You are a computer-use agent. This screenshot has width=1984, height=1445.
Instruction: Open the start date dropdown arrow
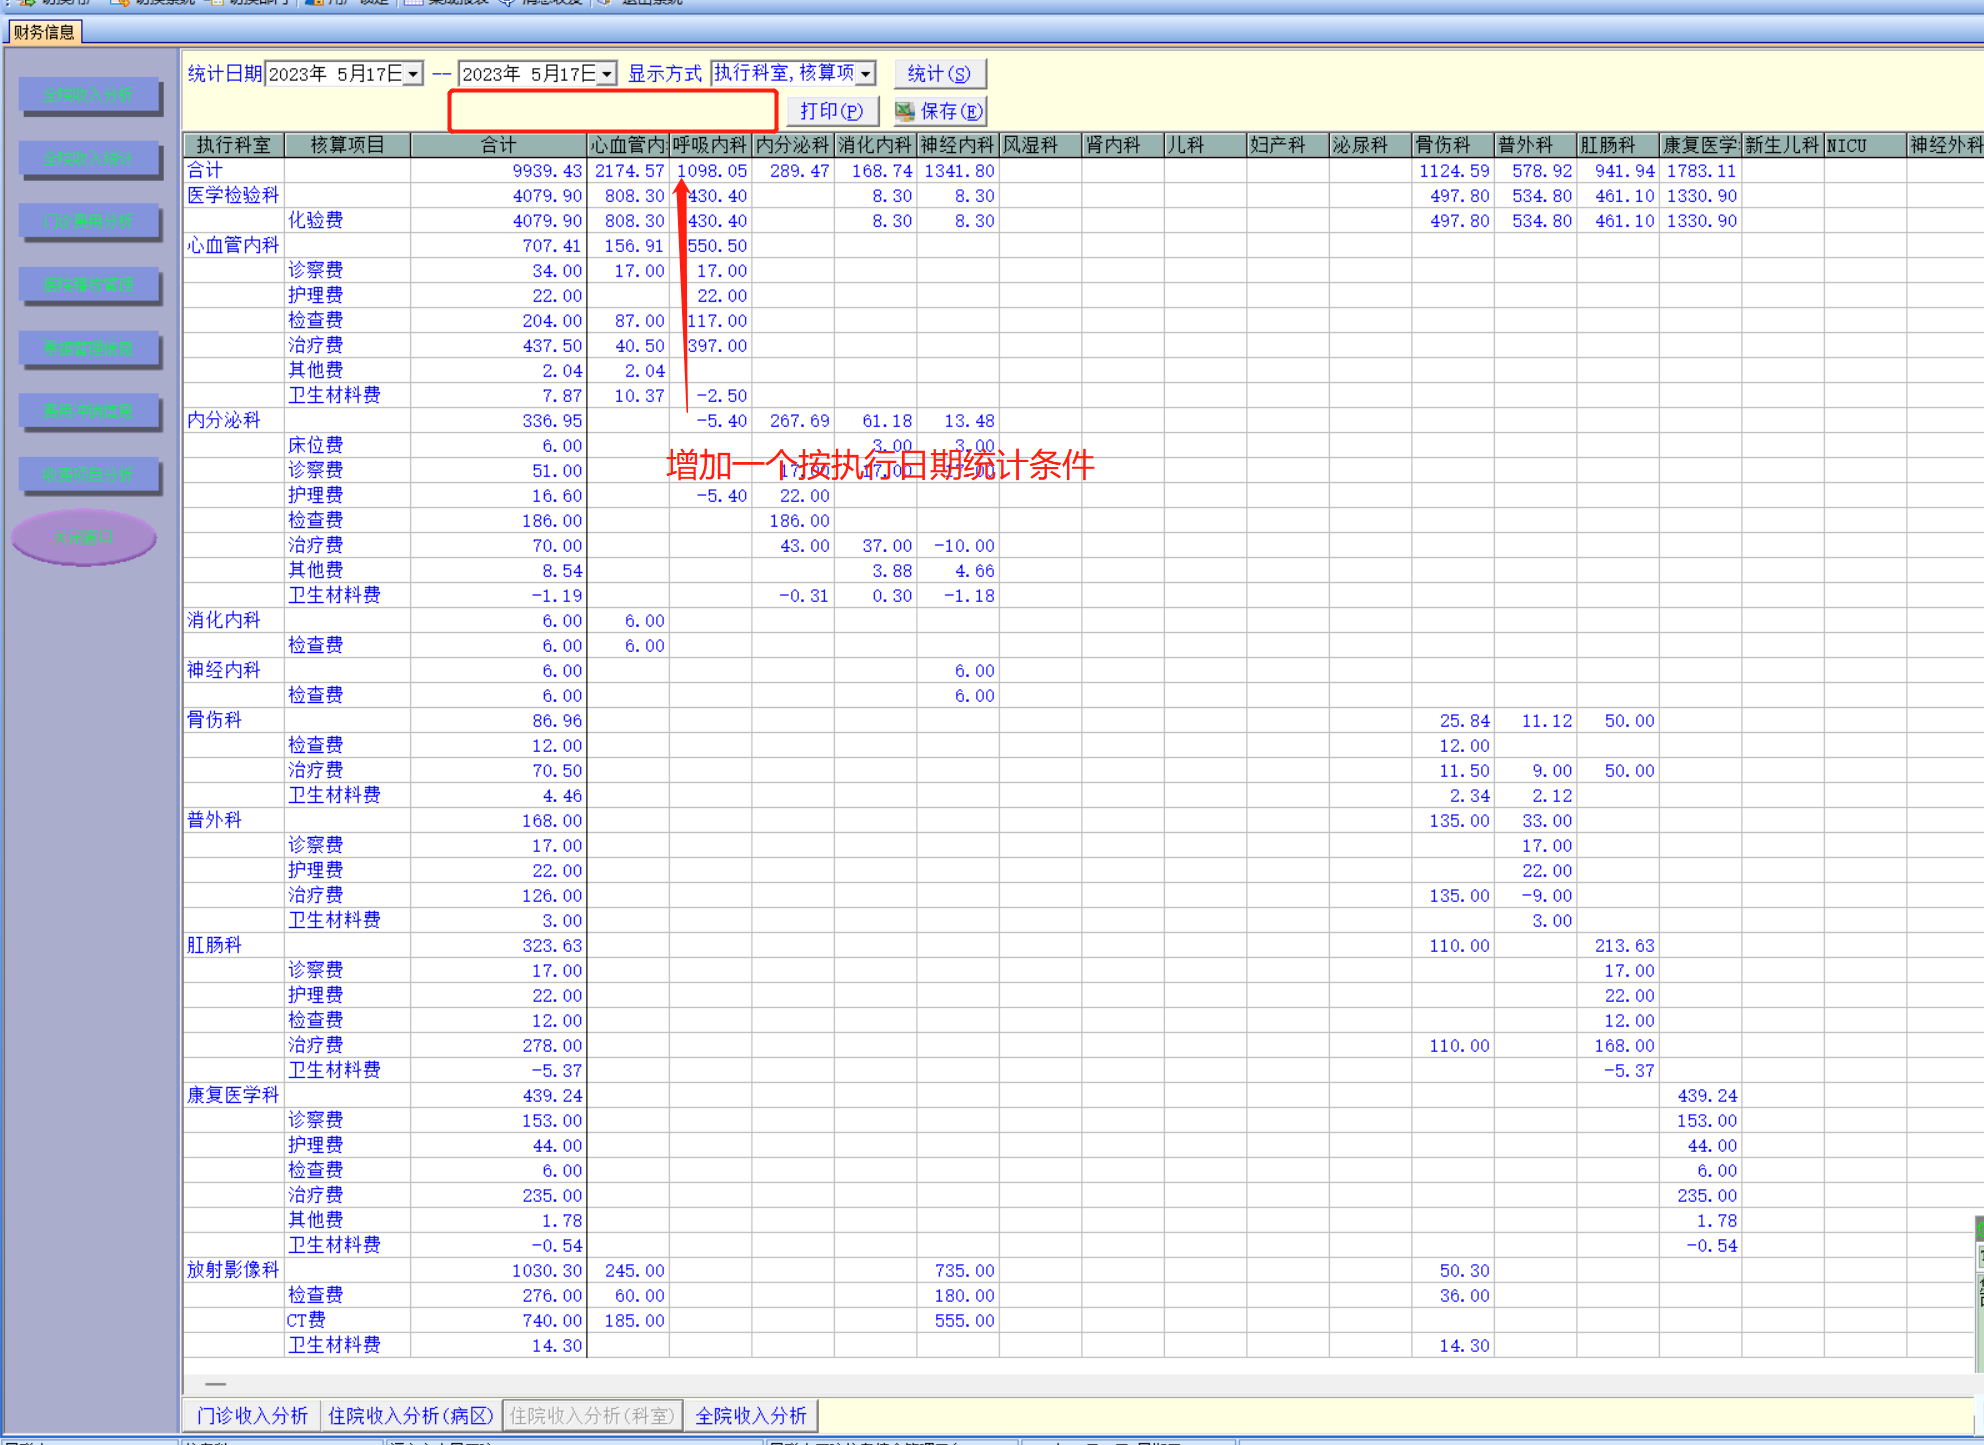click(x=413, y=74)
